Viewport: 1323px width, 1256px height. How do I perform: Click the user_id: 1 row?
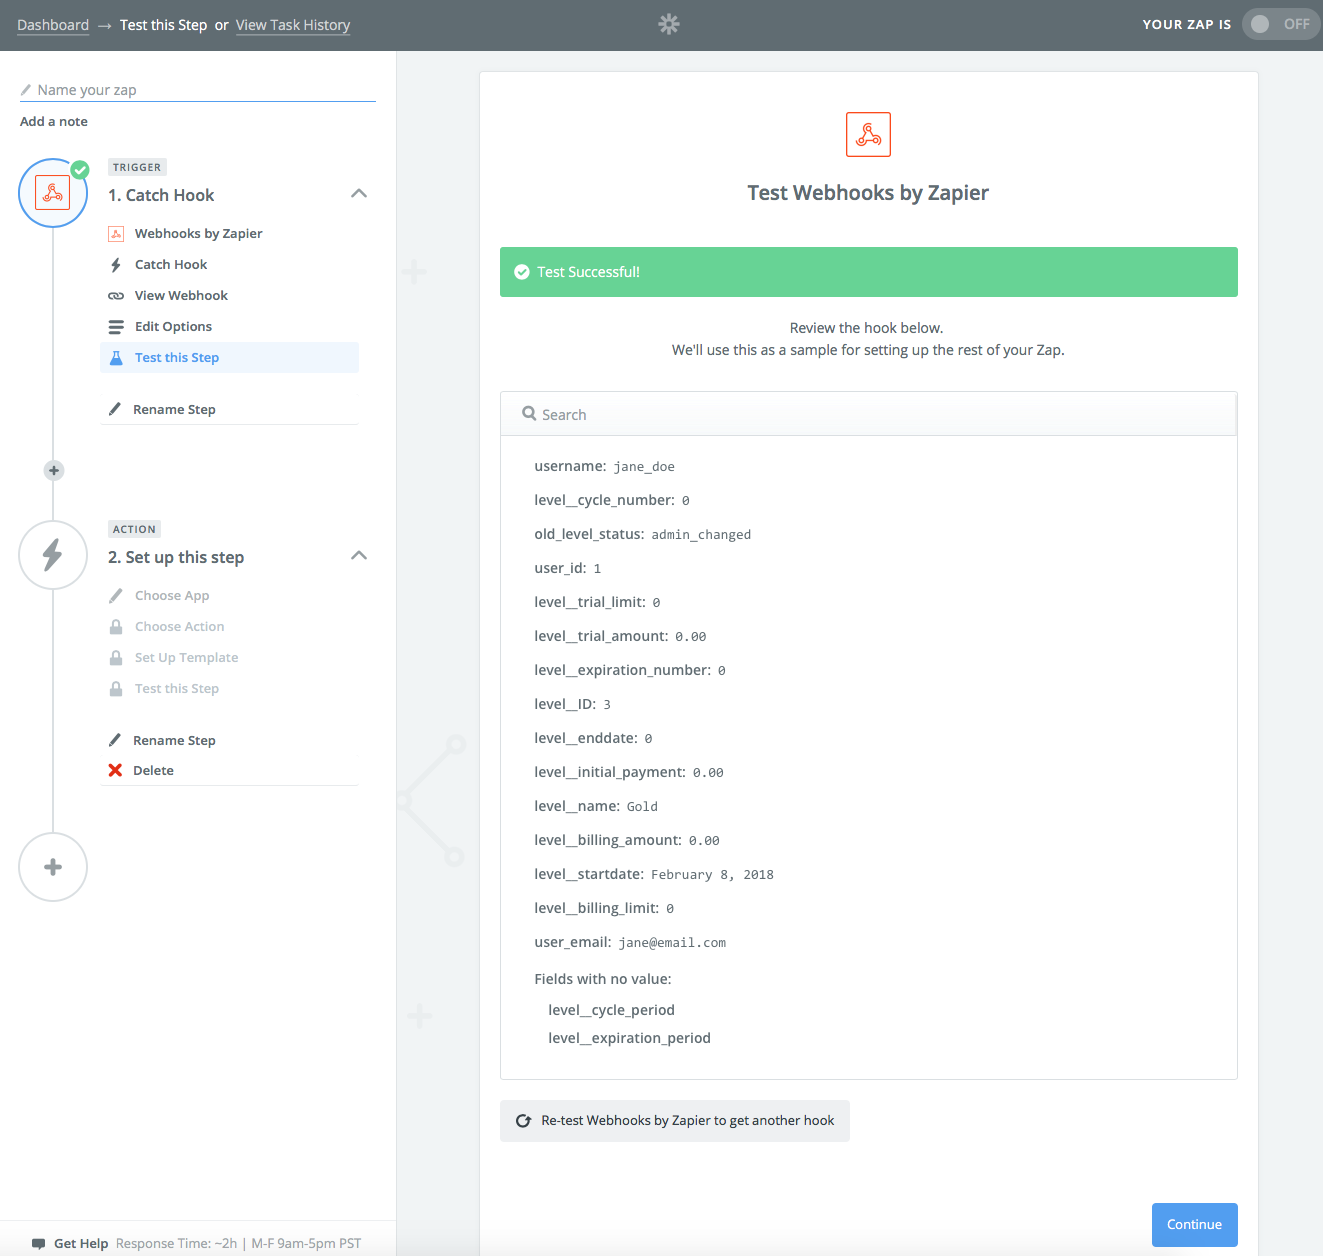(x=567, y=569)
